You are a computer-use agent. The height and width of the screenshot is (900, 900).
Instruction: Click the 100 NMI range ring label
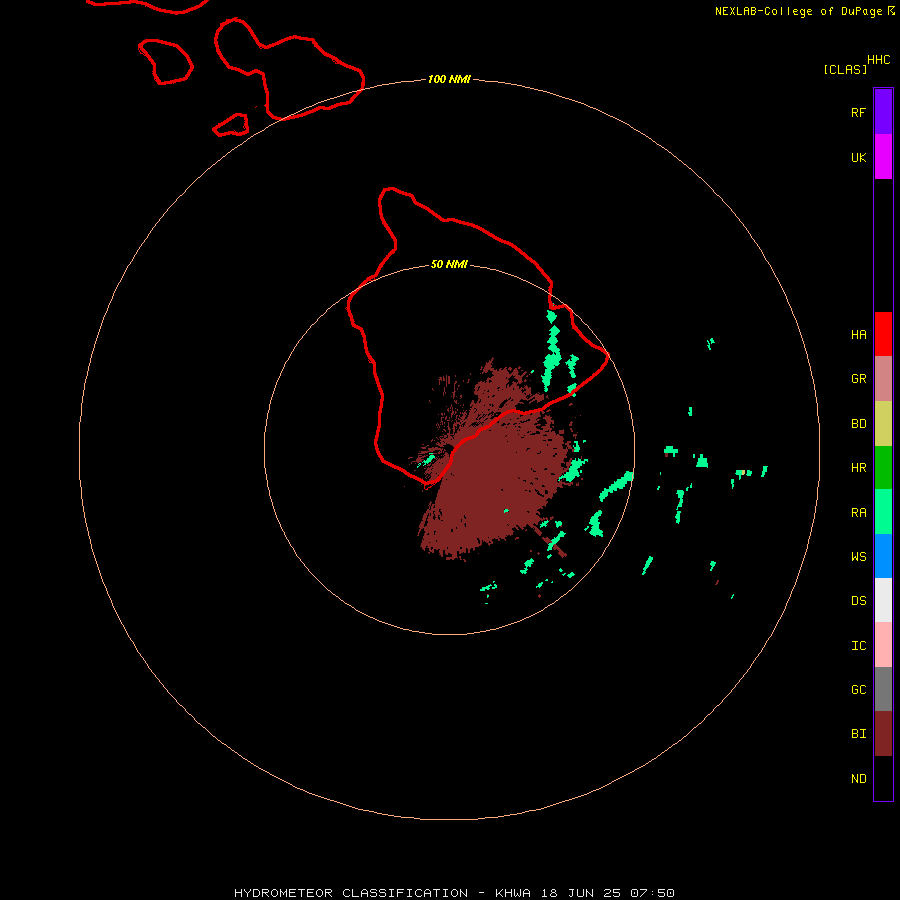(449, 79)
